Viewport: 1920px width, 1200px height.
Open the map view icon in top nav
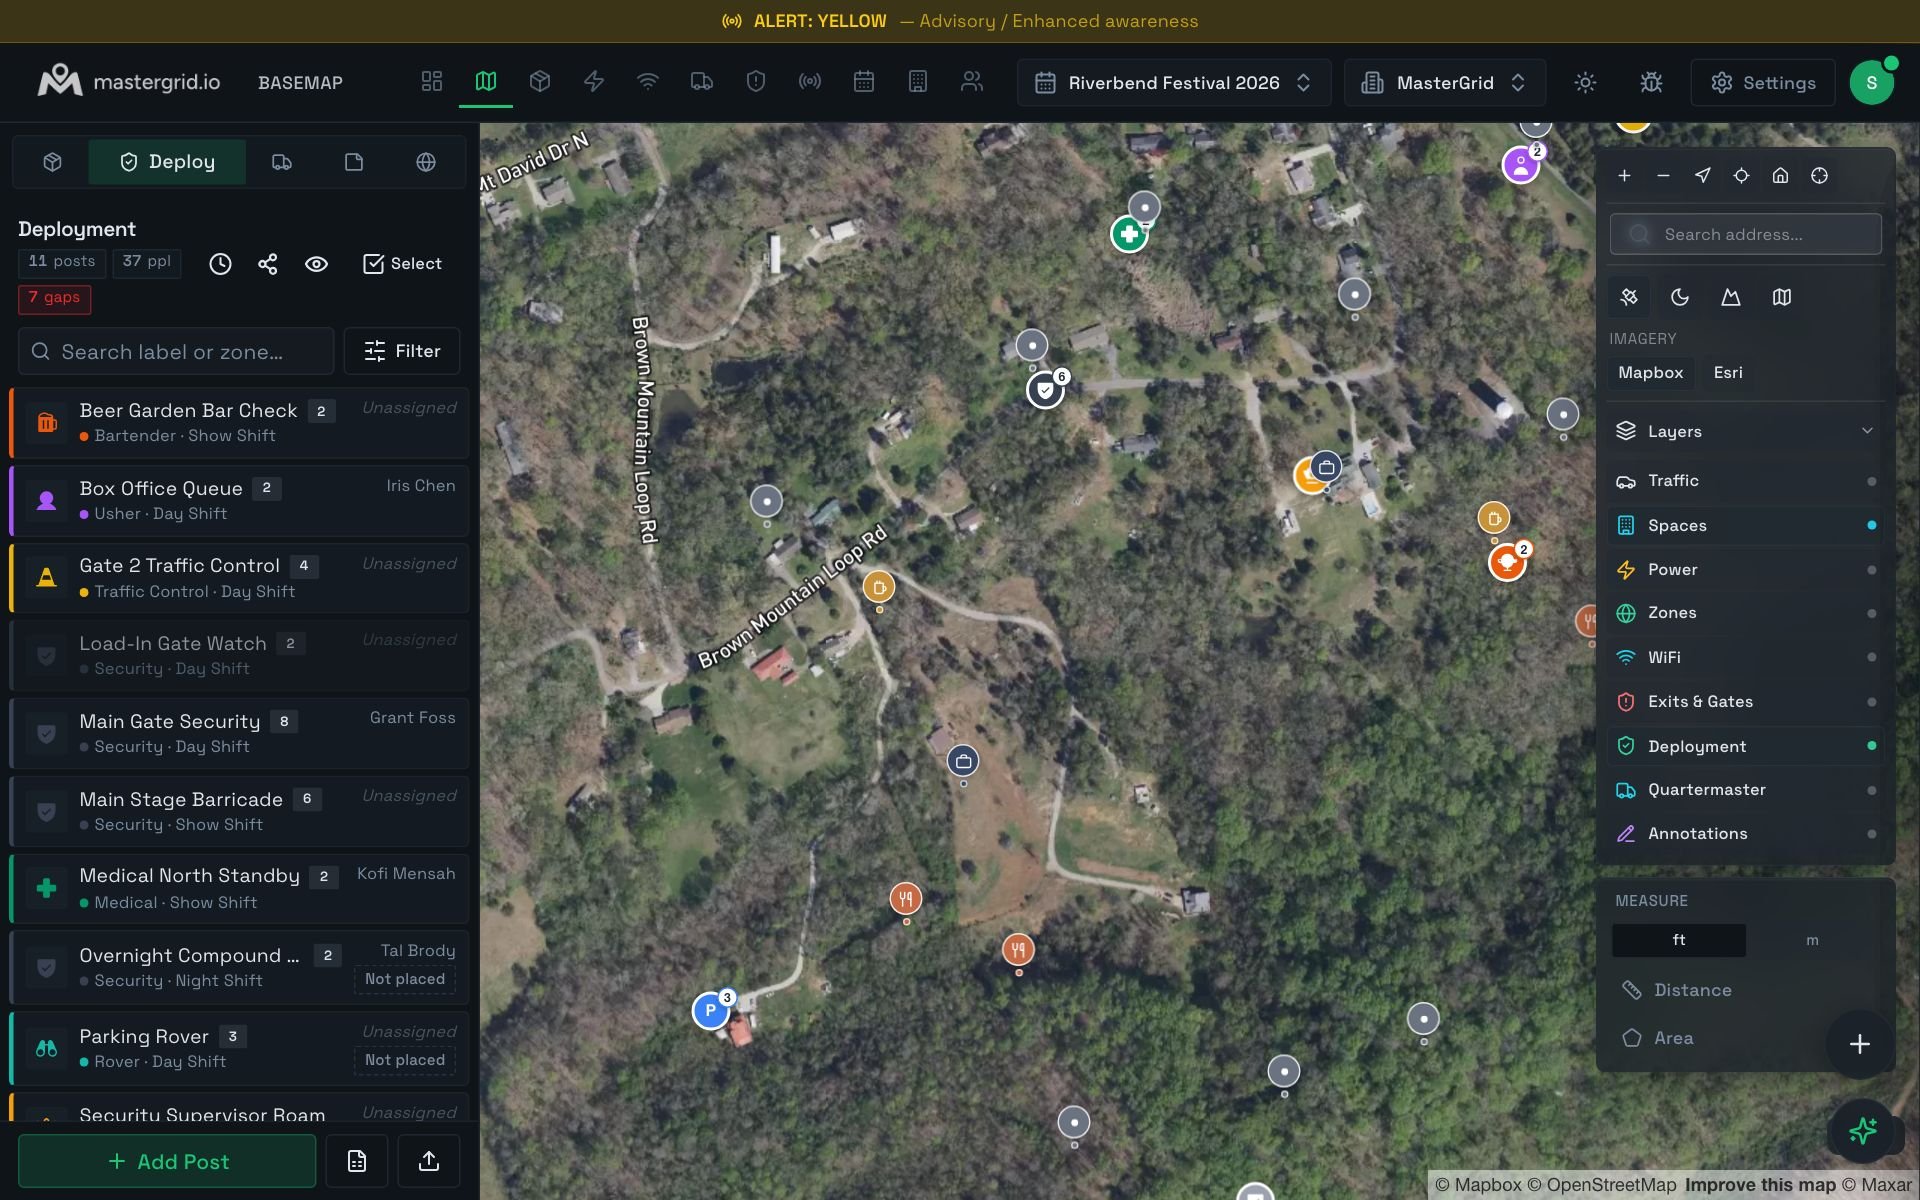click(486, 82)
